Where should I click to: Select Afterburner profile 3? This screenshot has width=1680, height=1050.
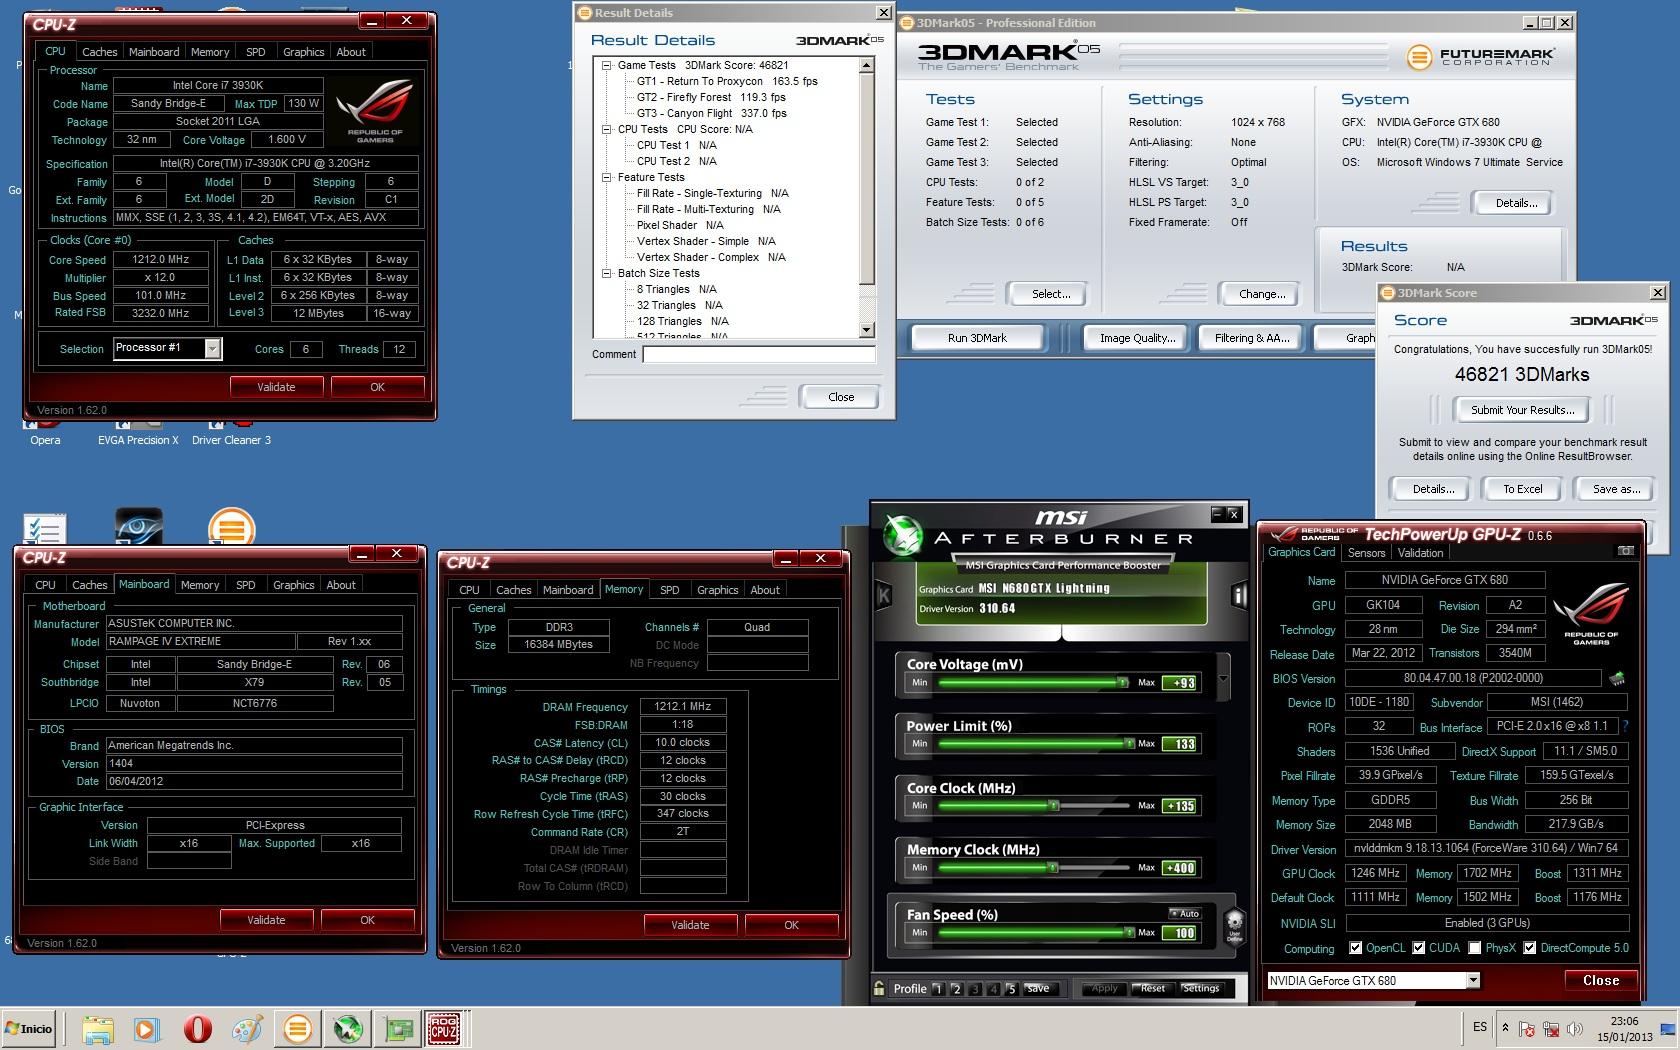click(975, 989)
